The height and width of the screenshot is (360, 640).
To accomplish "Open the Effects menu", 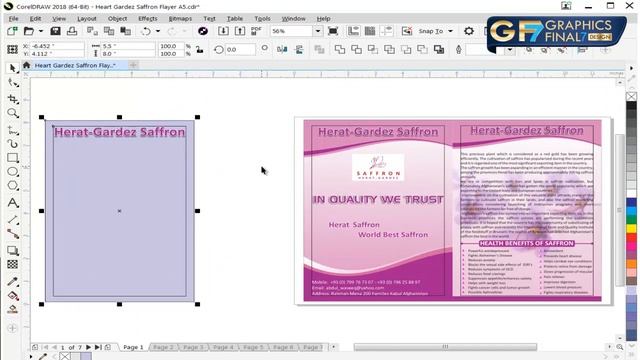I will coord(147,18).
